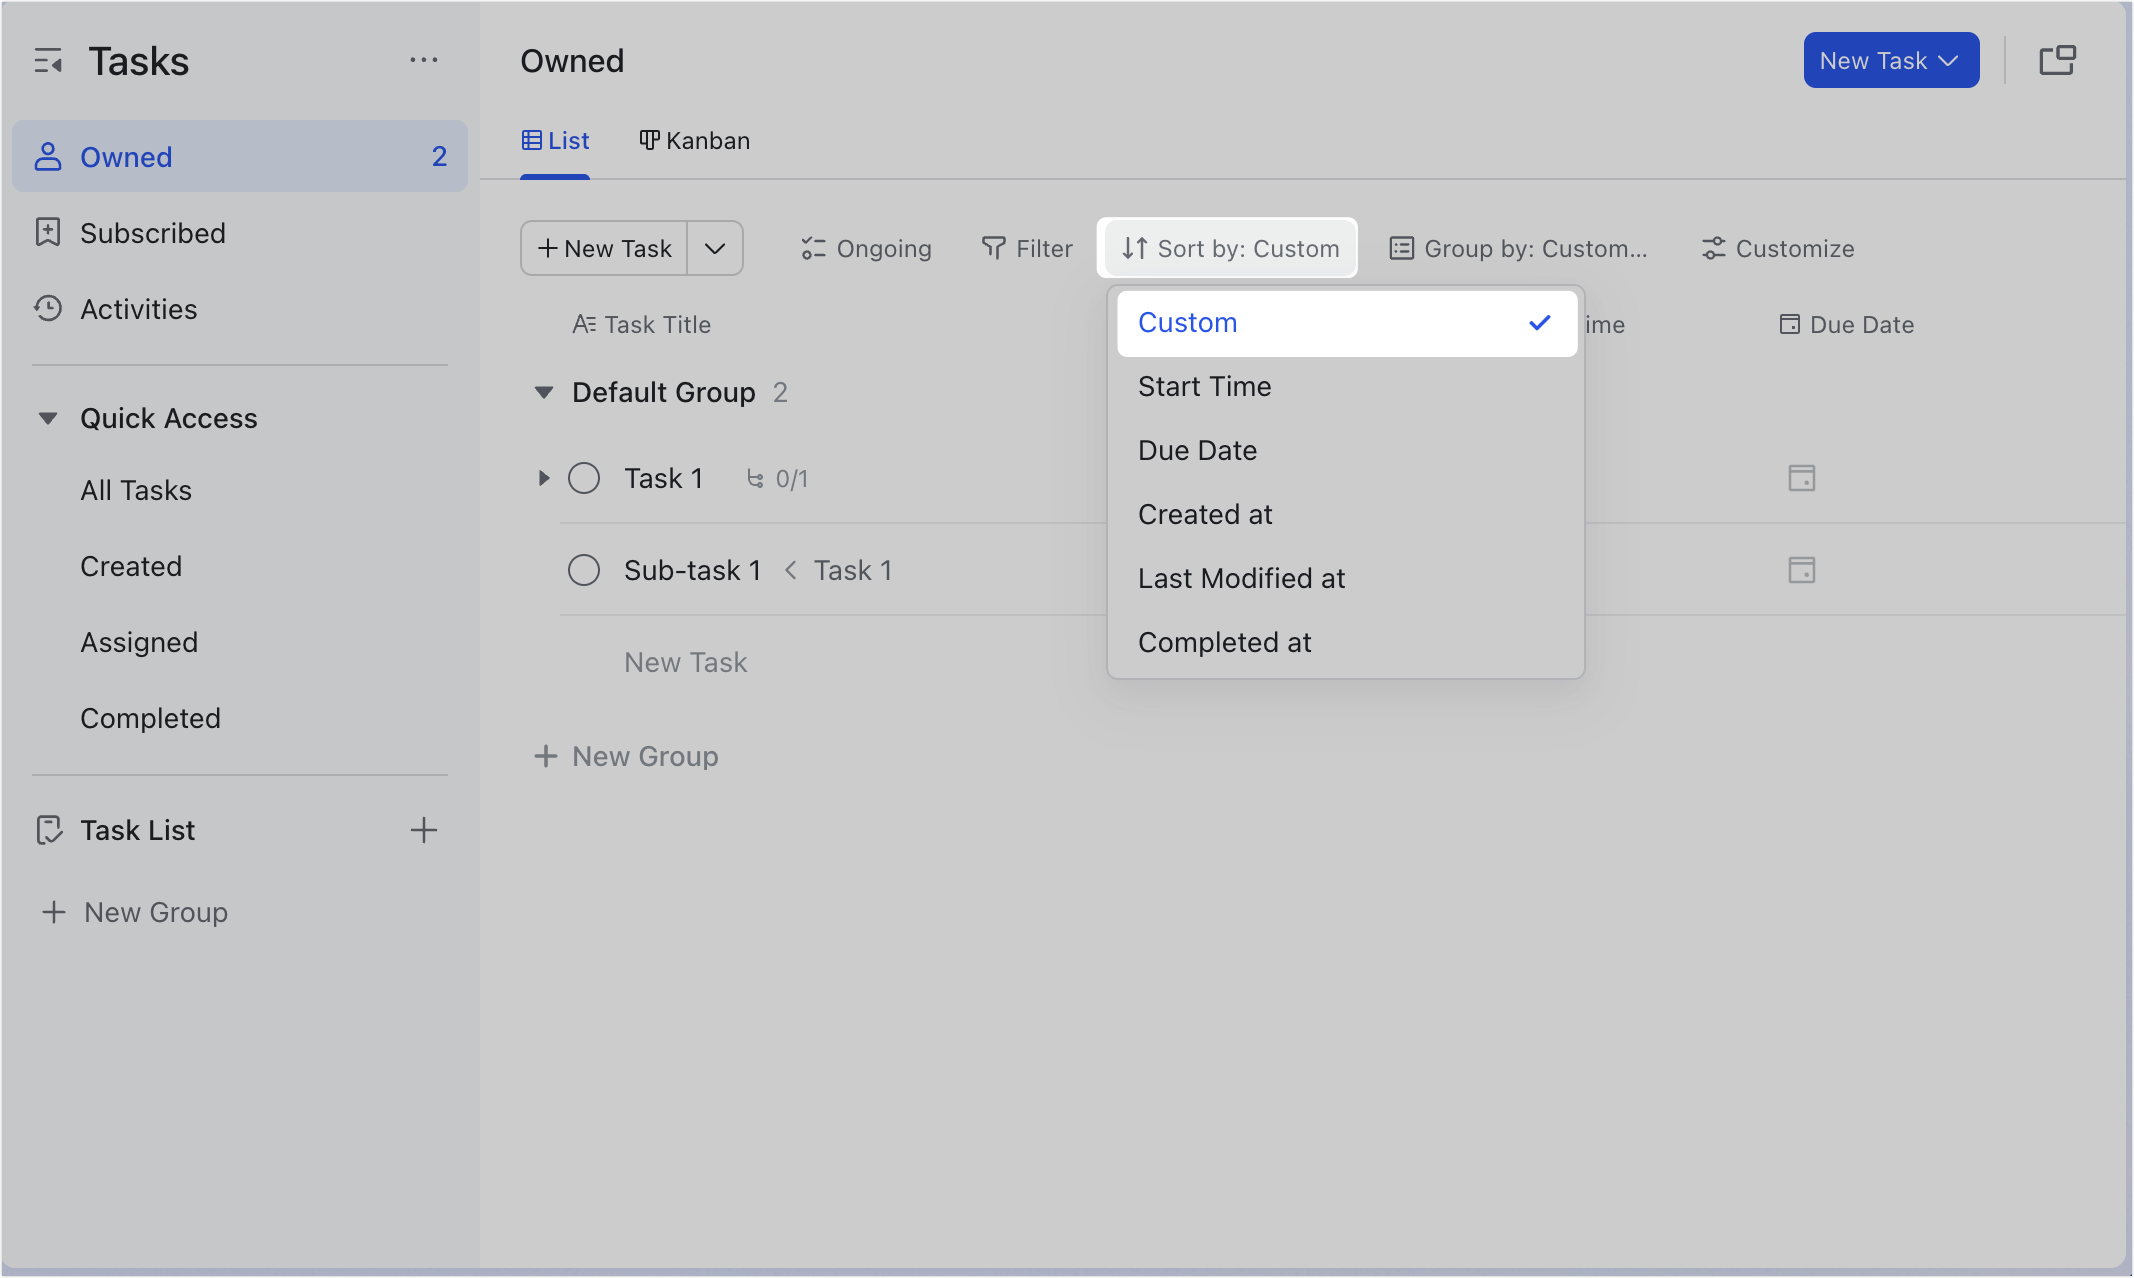
Task: Open the Tasks more options ellipsis
Action: [424, 61]
